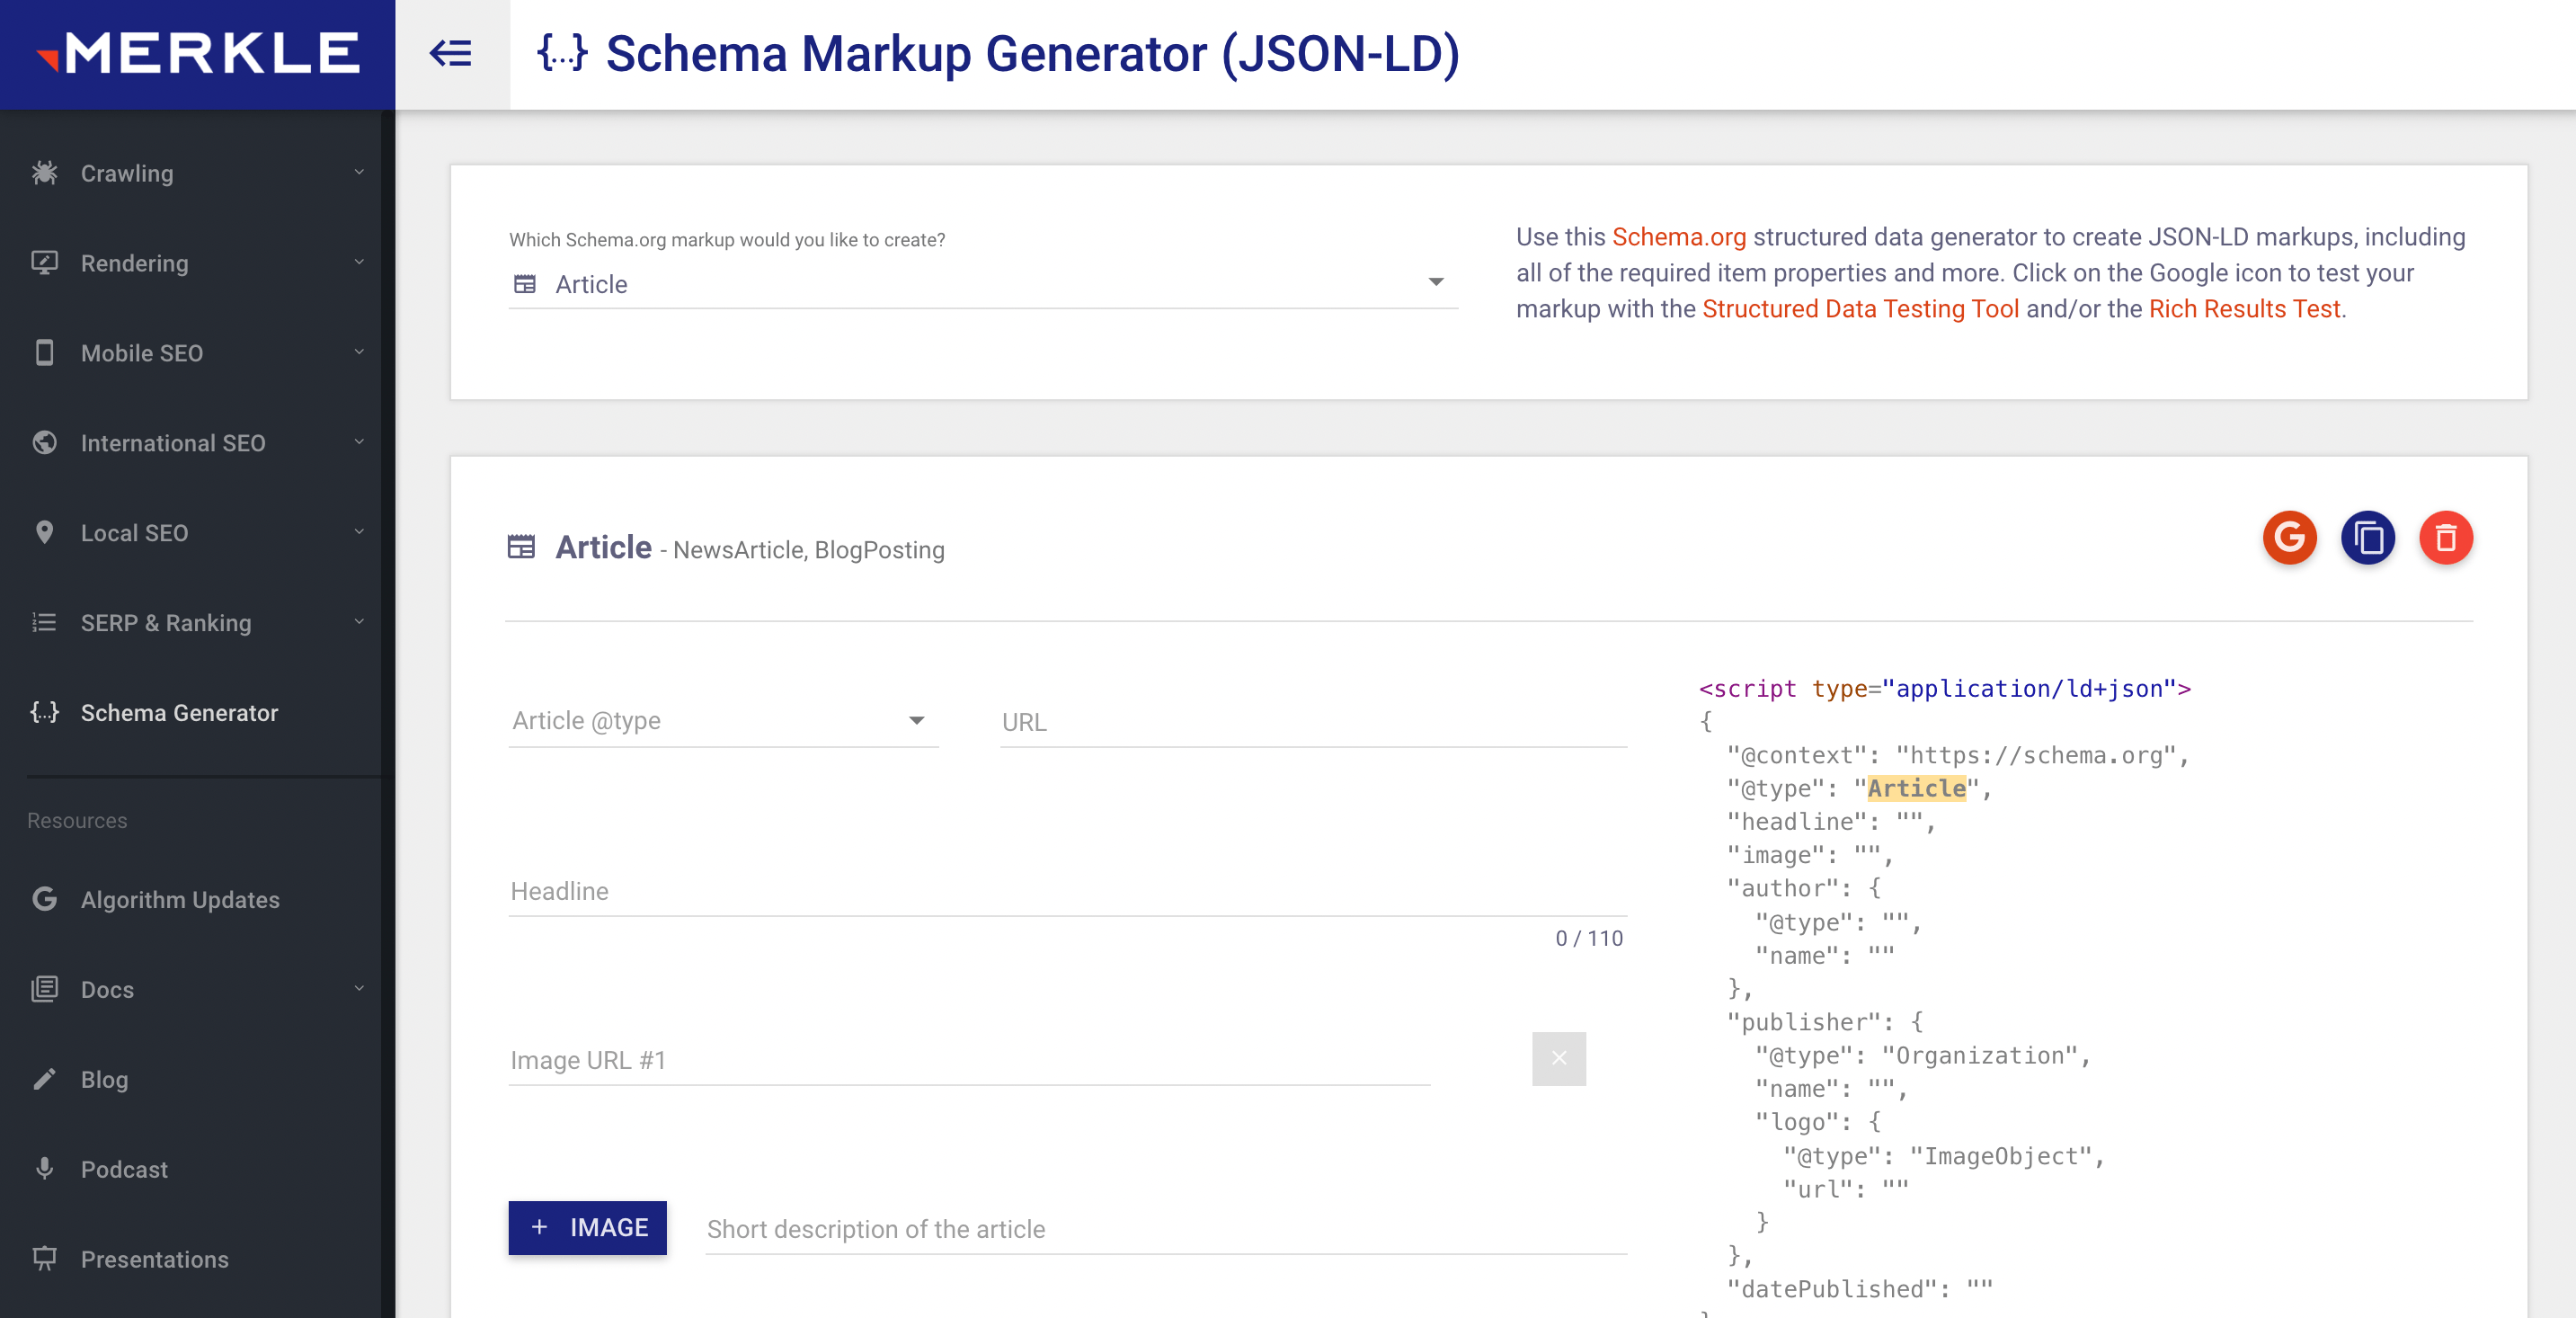Click the Crawling spider icon
The image size is (2576, 1318).
tap(44, 173)
